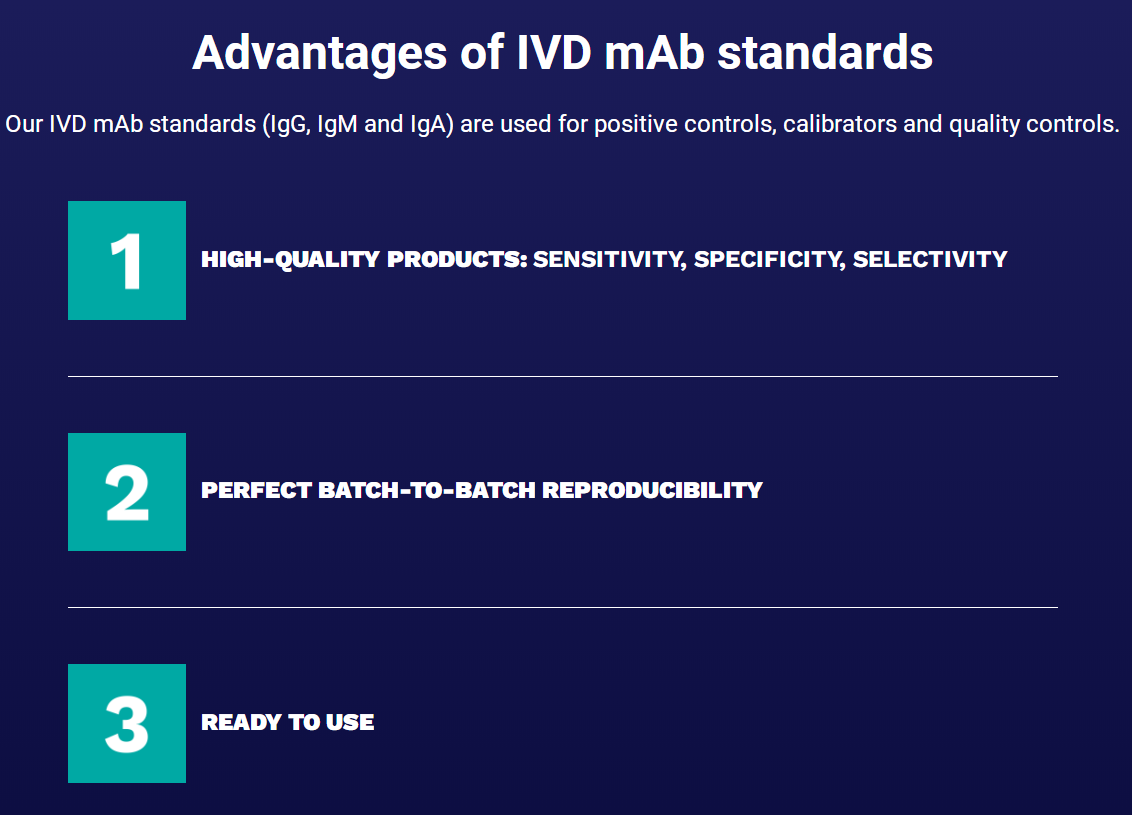Screen dimensions: 1132x815
Task: Click the teal number 1 box
Action: 127,261
